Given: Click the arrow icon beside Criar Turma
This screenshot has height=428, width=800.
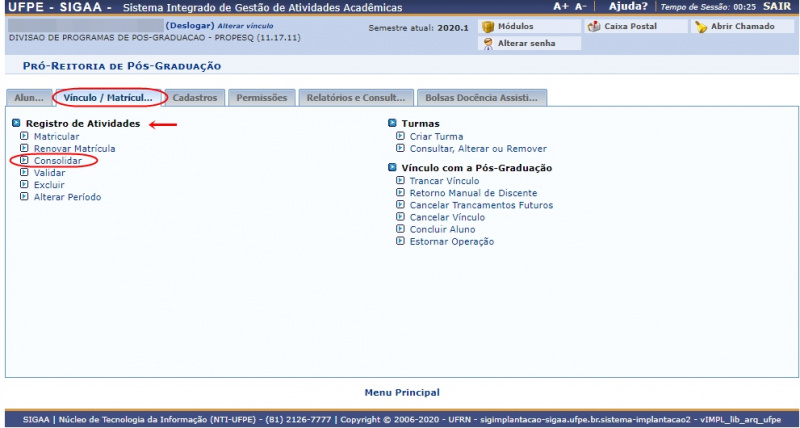Looking at the screenshot, I should click(x=401, y=136).
